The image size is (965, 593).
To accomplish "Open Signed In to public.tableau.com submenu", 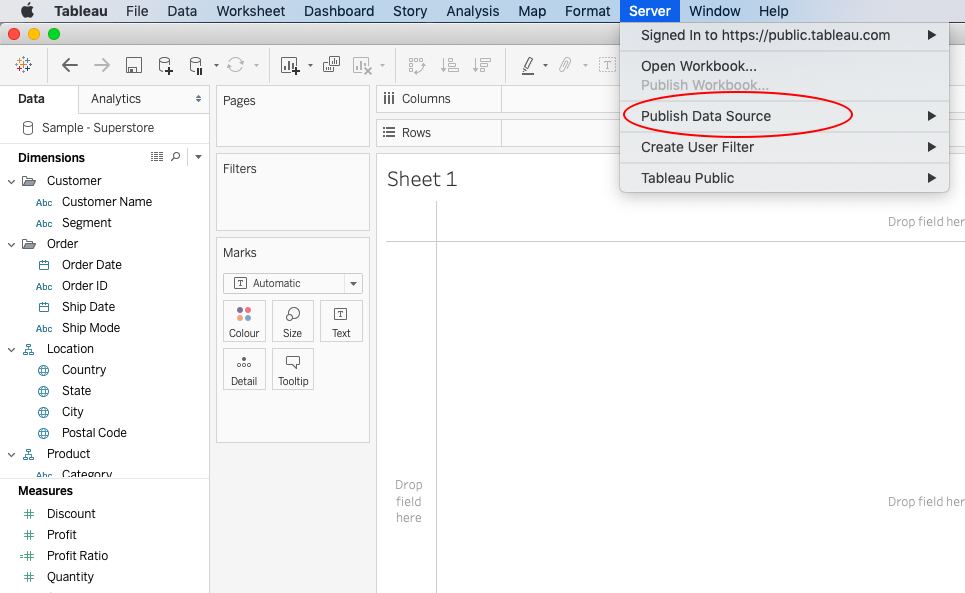I will tap(784, 35).
